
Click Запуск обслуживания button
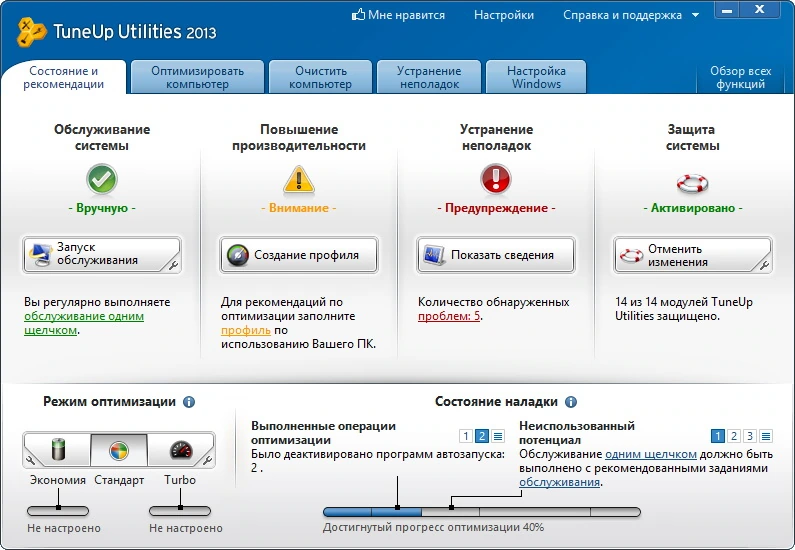pos(102,254)
